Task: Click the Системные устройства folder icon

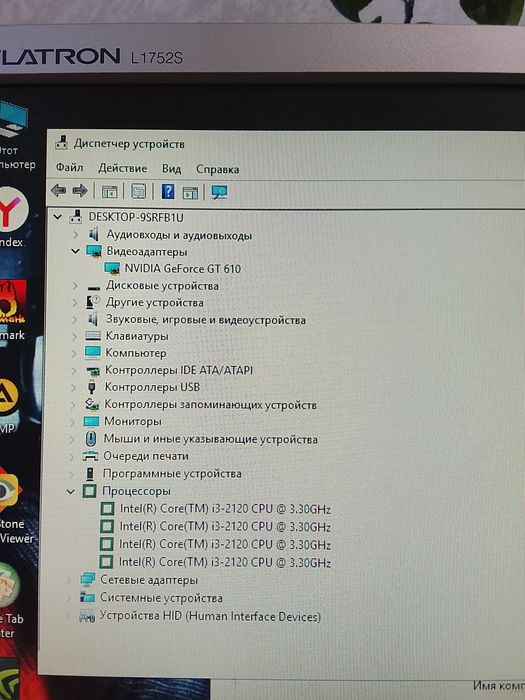Action: pyautogui.click(x=87, y=597)
